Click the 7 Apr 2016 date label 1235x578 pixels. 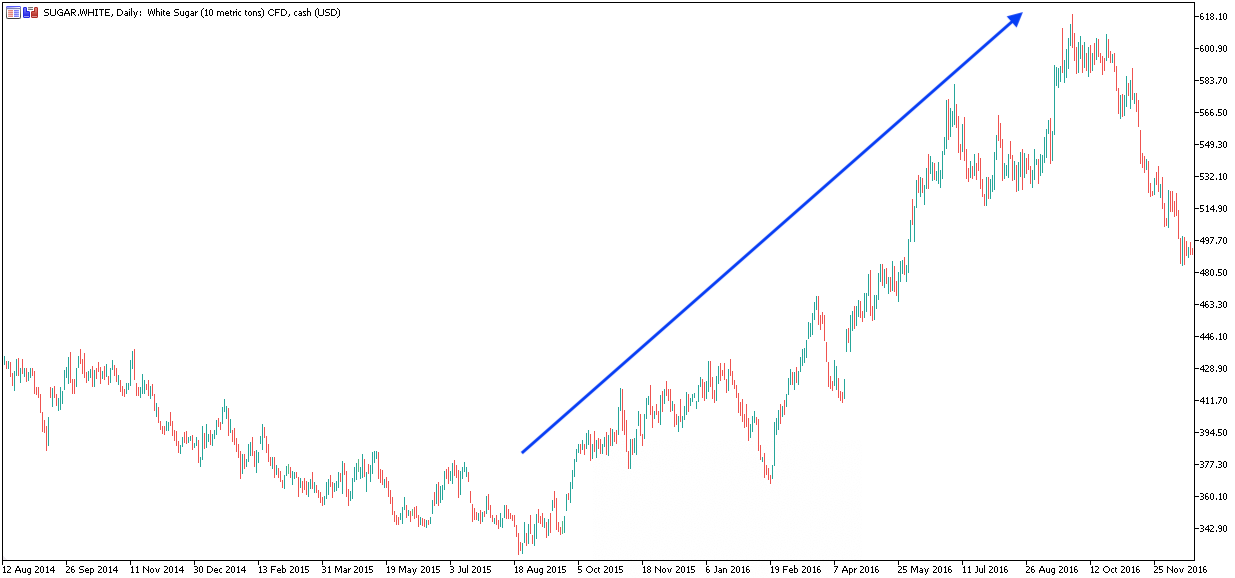(857, 569)
